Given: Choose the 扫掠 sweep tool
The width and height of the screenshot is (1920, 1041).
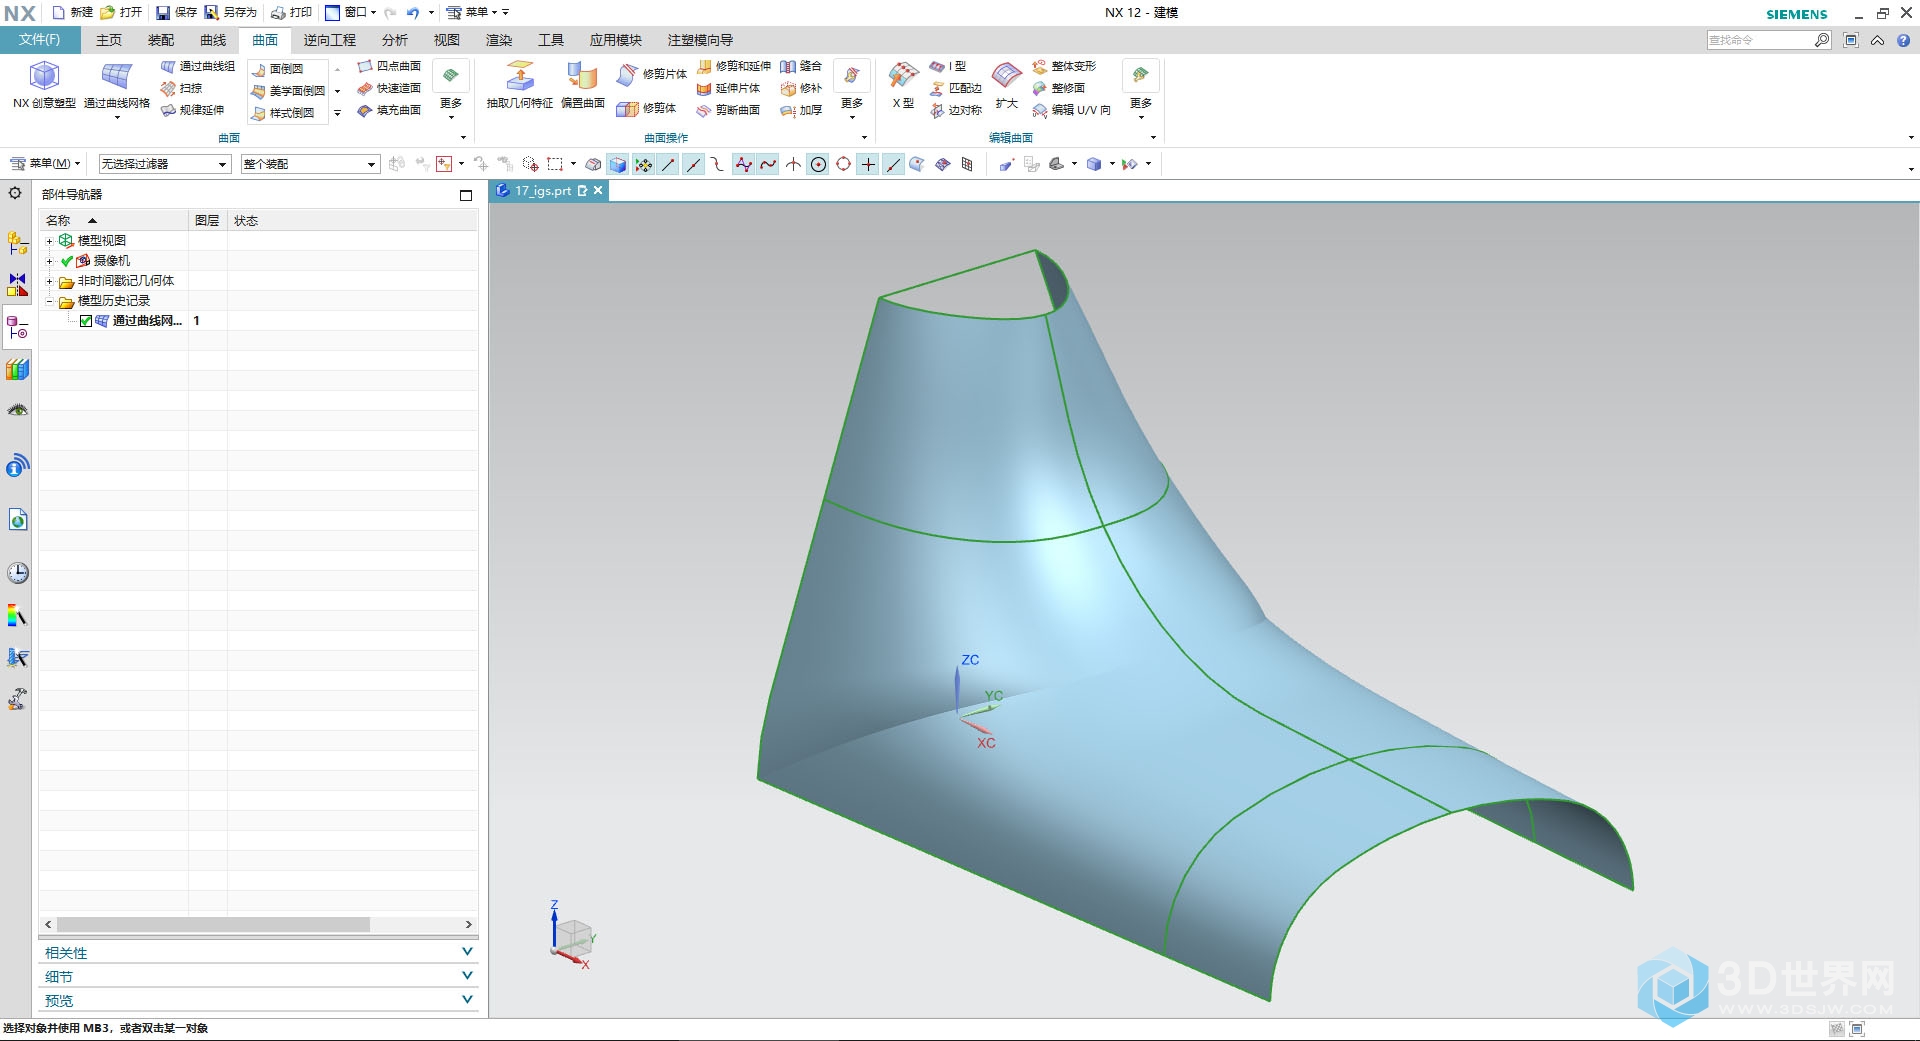Looking at the screenshot, I should pos(182,88).
